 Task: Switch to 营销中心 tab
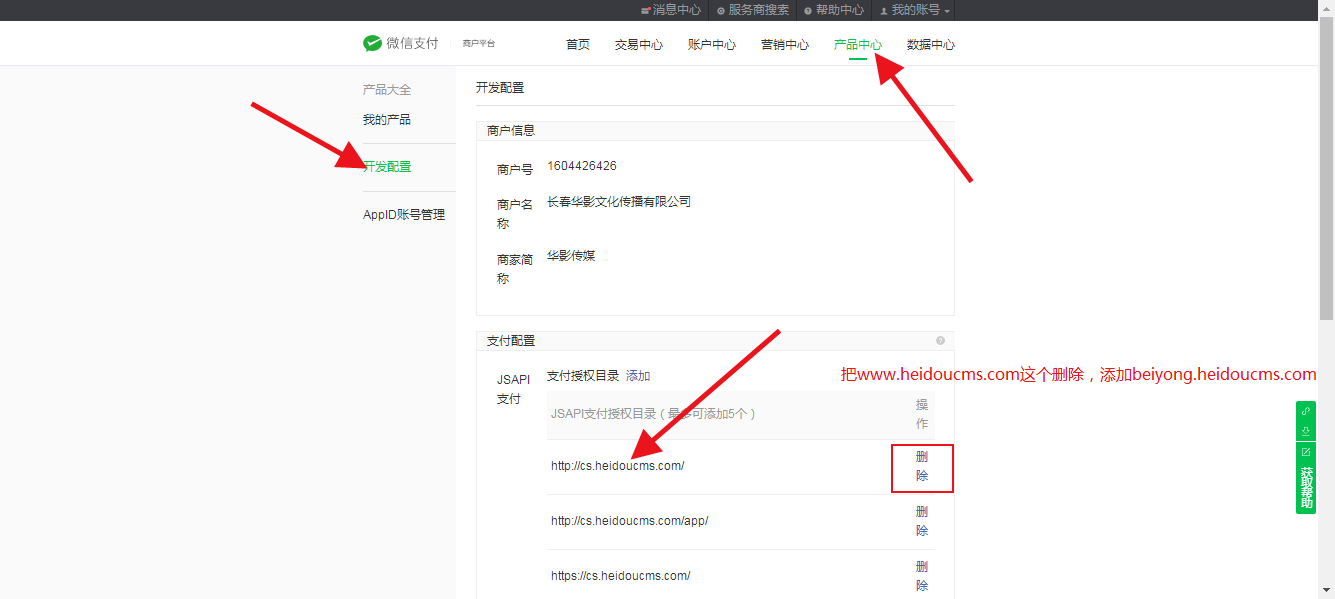(x=785, y=45)
